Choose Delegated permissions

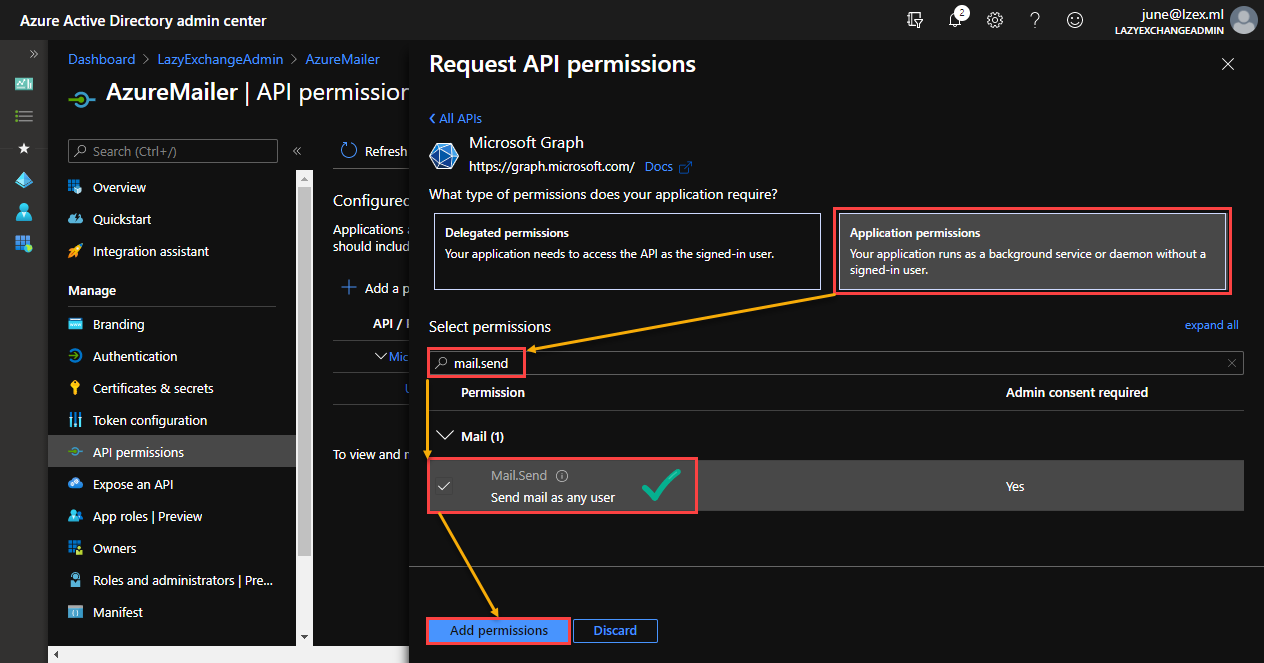pyautogui.click(x=627, y=250)
